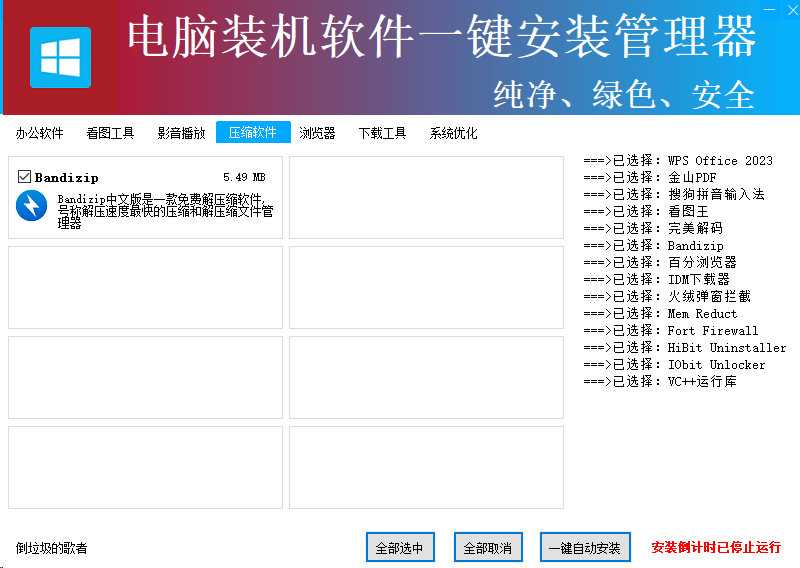This screenshot has width=800, height=568.
Task: Click the IObit Unlocker log entry
Action: (674, 364)
